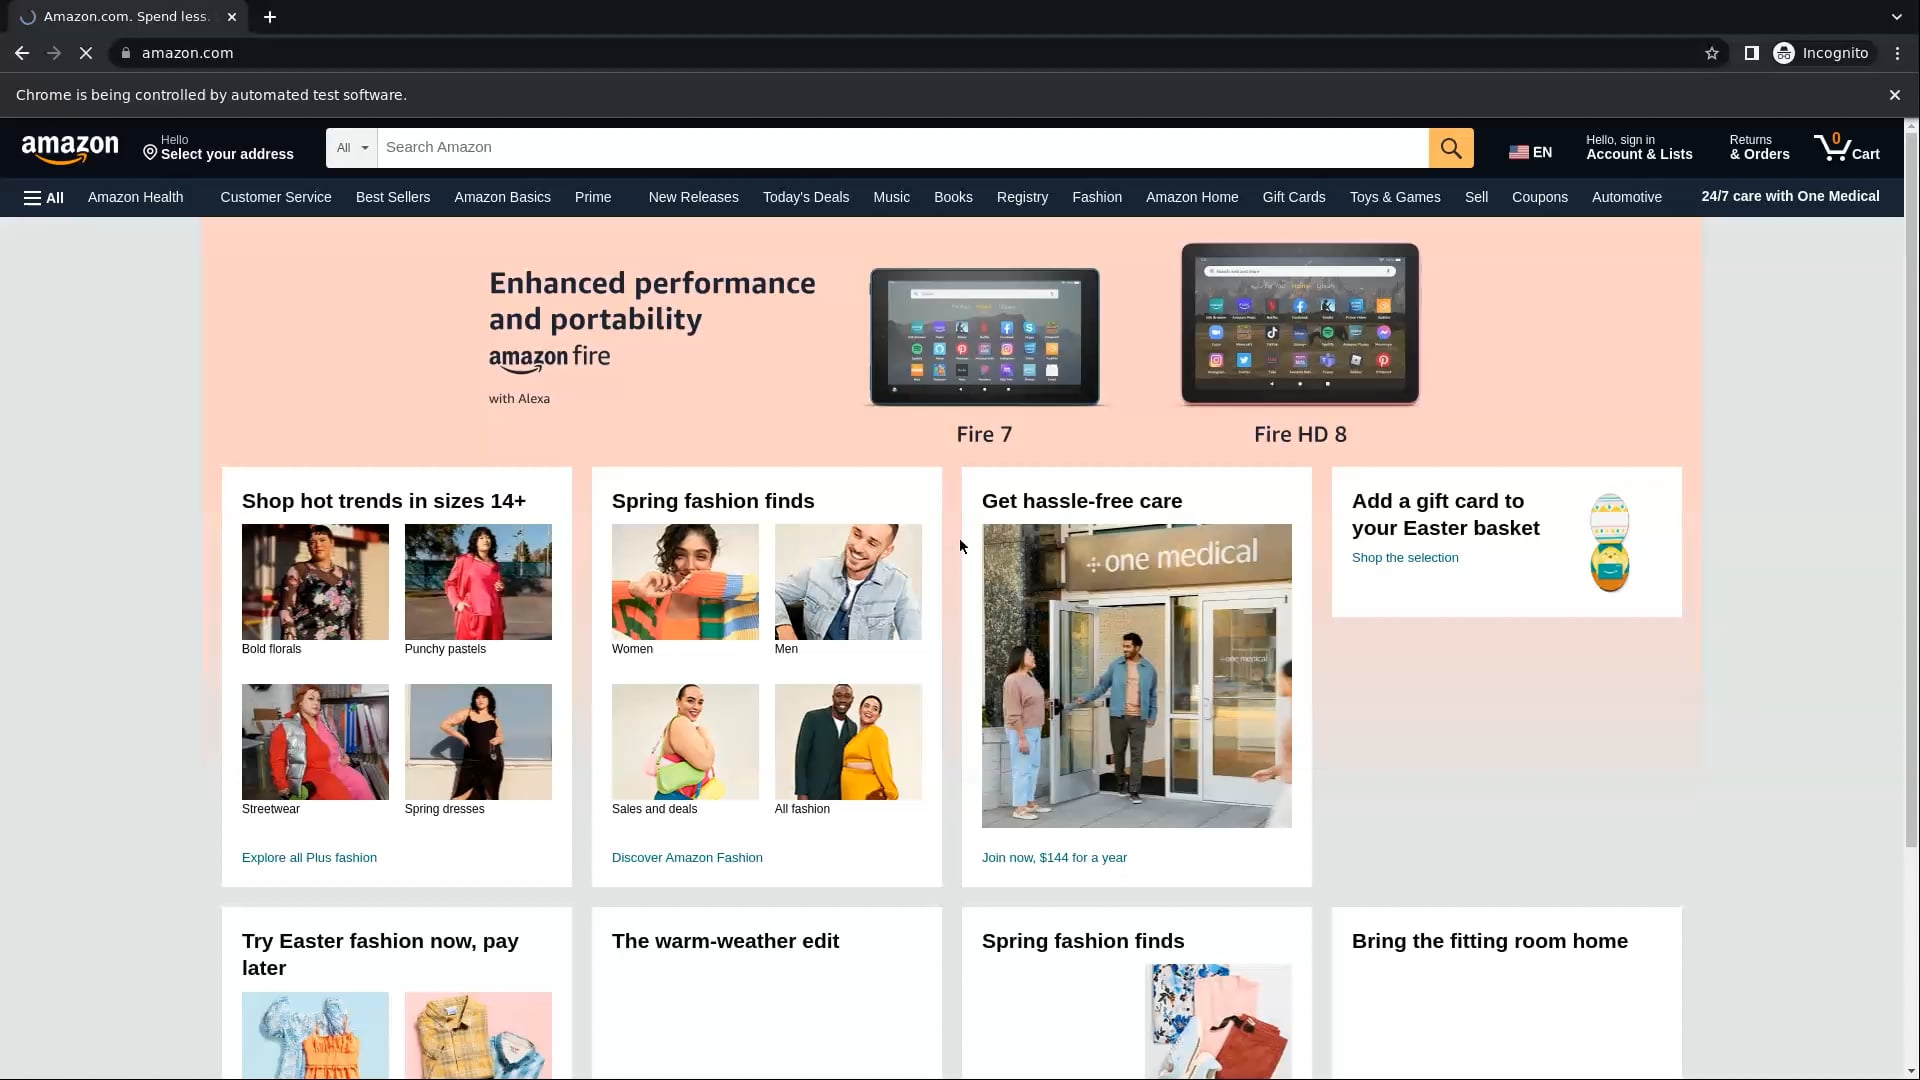This screenshot has height=1080, width=1920.
Task: Open a new browser tab
Action: point(270,17)
